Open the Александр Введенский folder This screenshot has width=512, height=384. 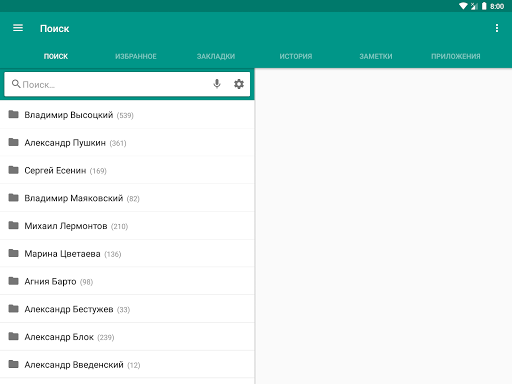pyautogui.click(x=127, y=365)
